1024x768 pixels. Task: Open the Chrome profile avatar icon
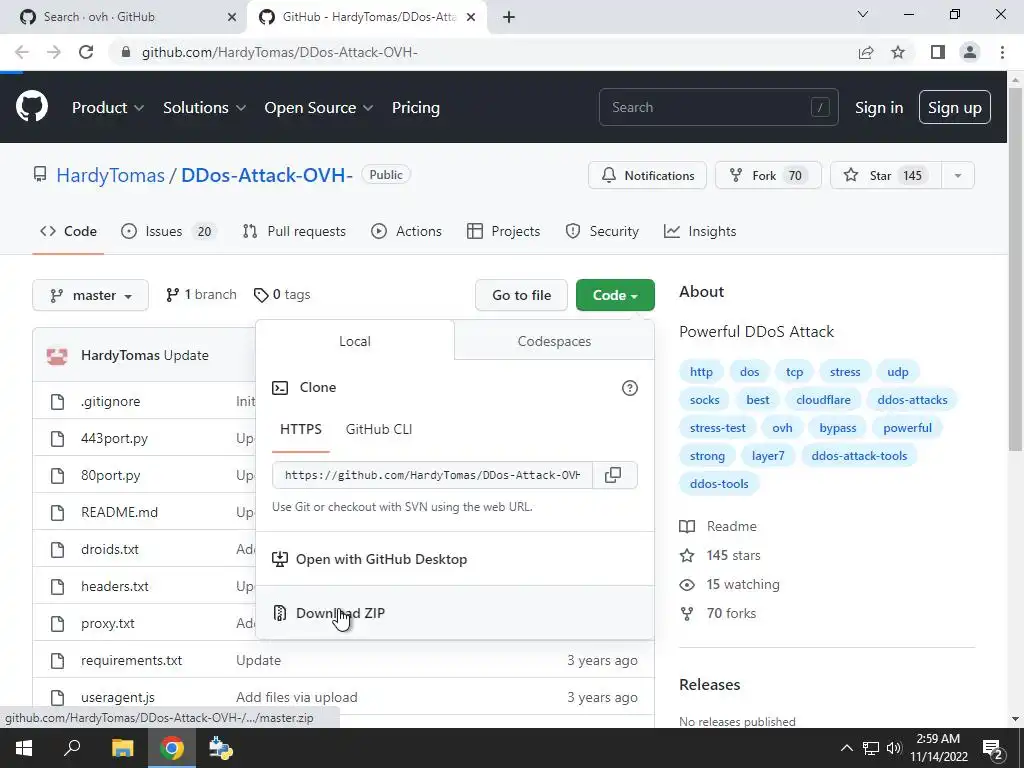tap(970, 52)
